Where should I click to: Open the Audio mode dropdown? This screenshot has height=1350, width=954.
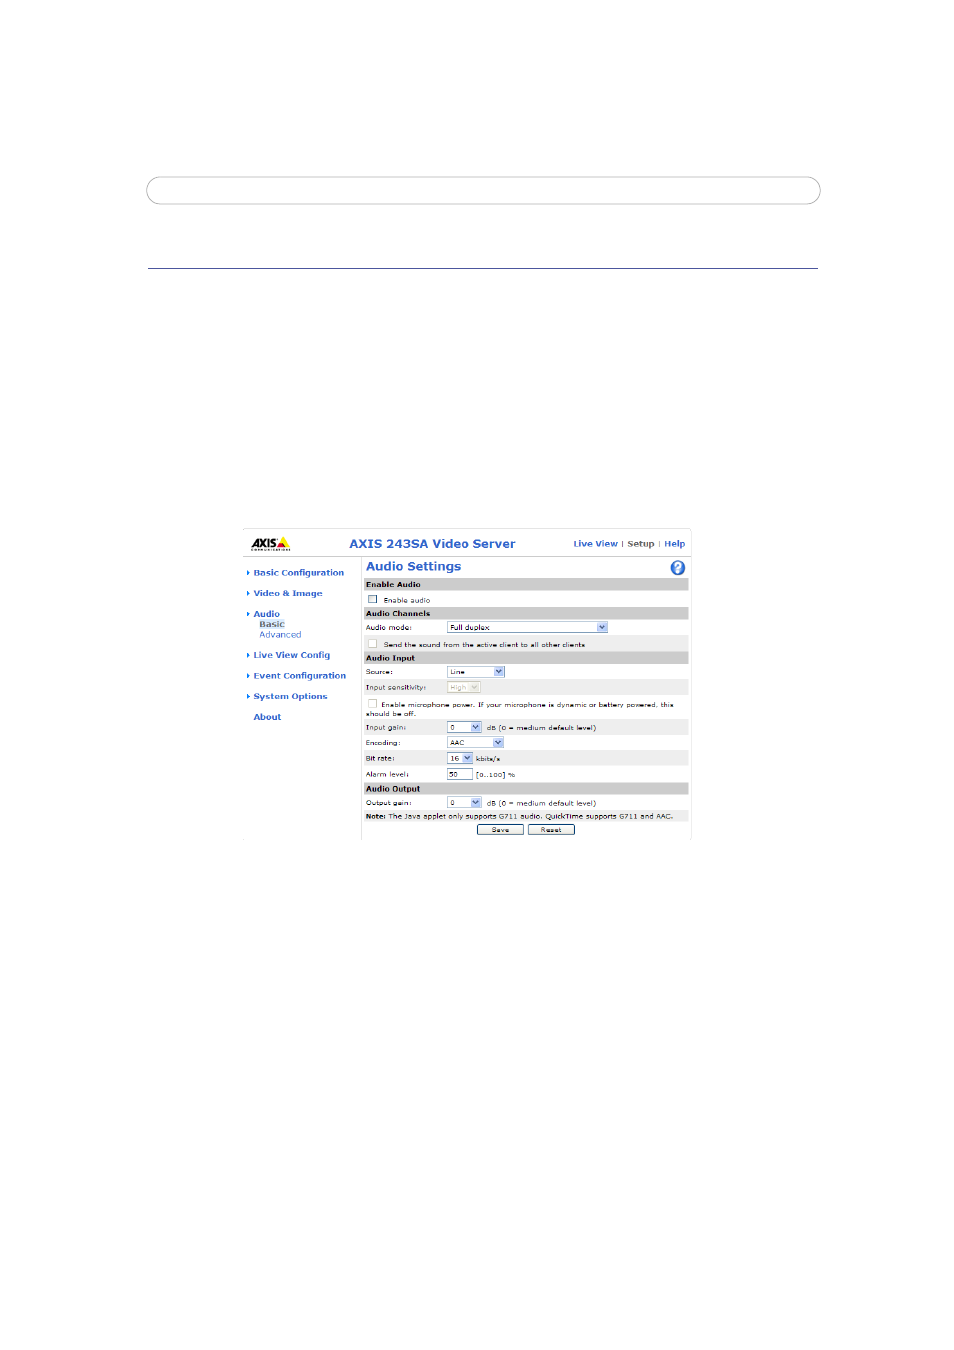[x=527, y=628]
